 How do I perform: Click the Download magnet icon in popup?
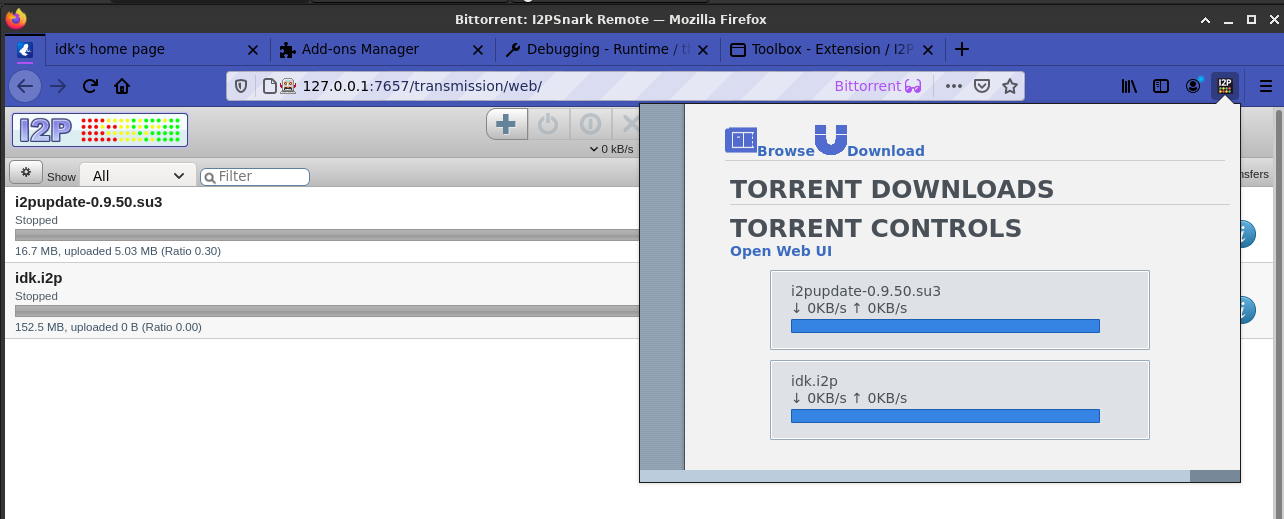pyautogui.click(x=831, y=139)
